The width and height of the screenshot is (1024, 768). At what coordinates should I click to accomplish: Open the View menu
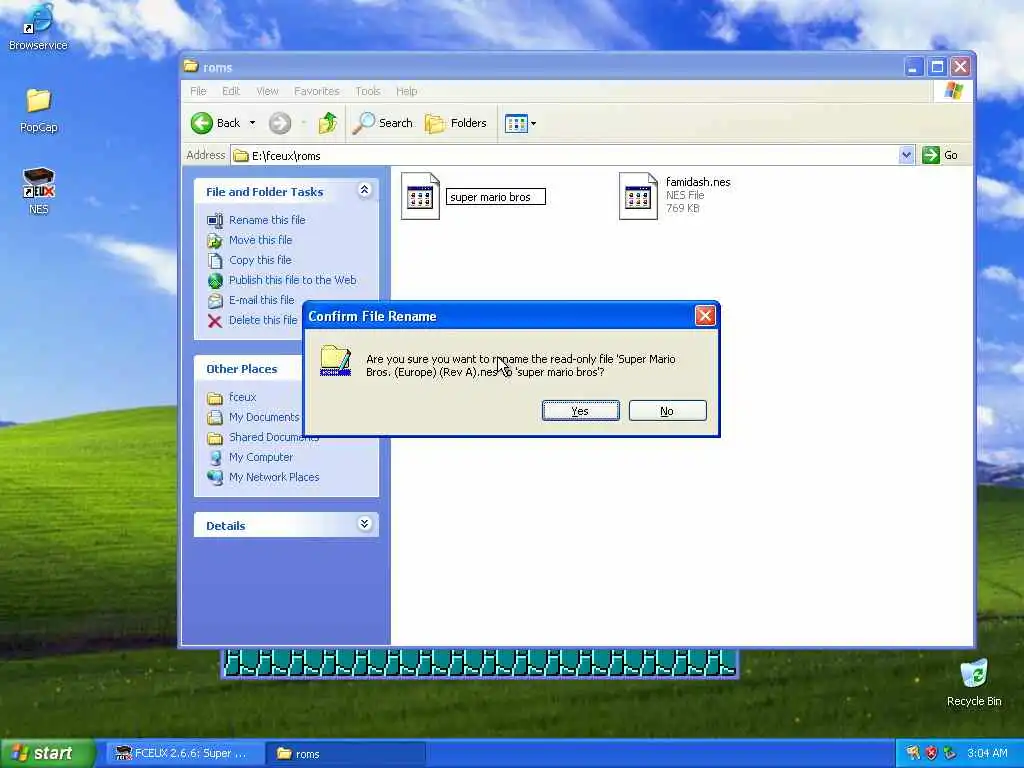(267, 91)
